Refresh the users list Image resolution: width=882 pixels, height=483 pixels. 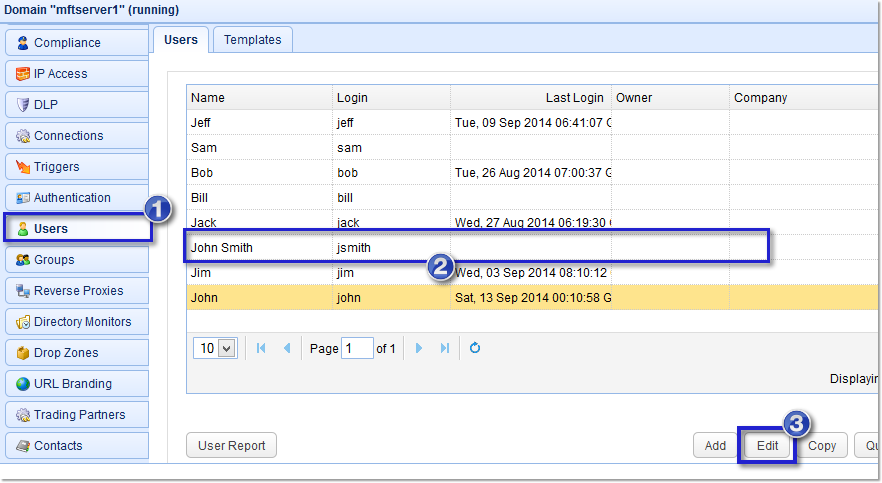point(475,348)
